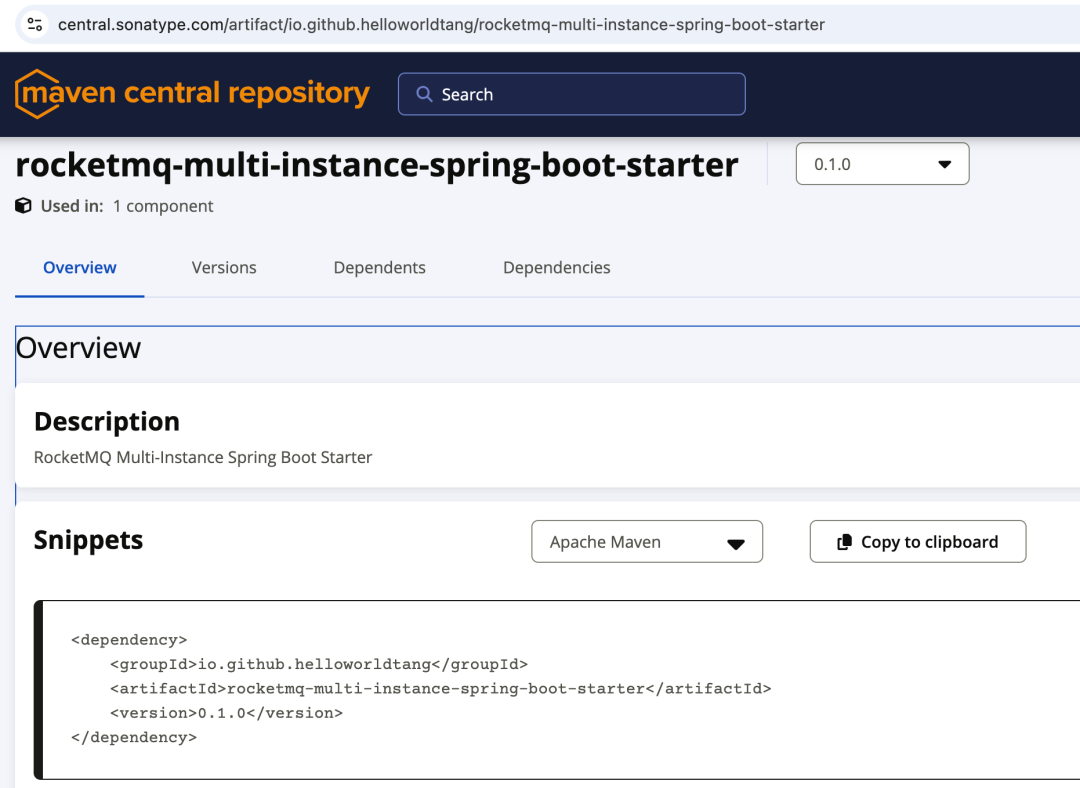Expand the Apache Maven snippet format dropdown
1080x788 pixels.
click(647, 542)
